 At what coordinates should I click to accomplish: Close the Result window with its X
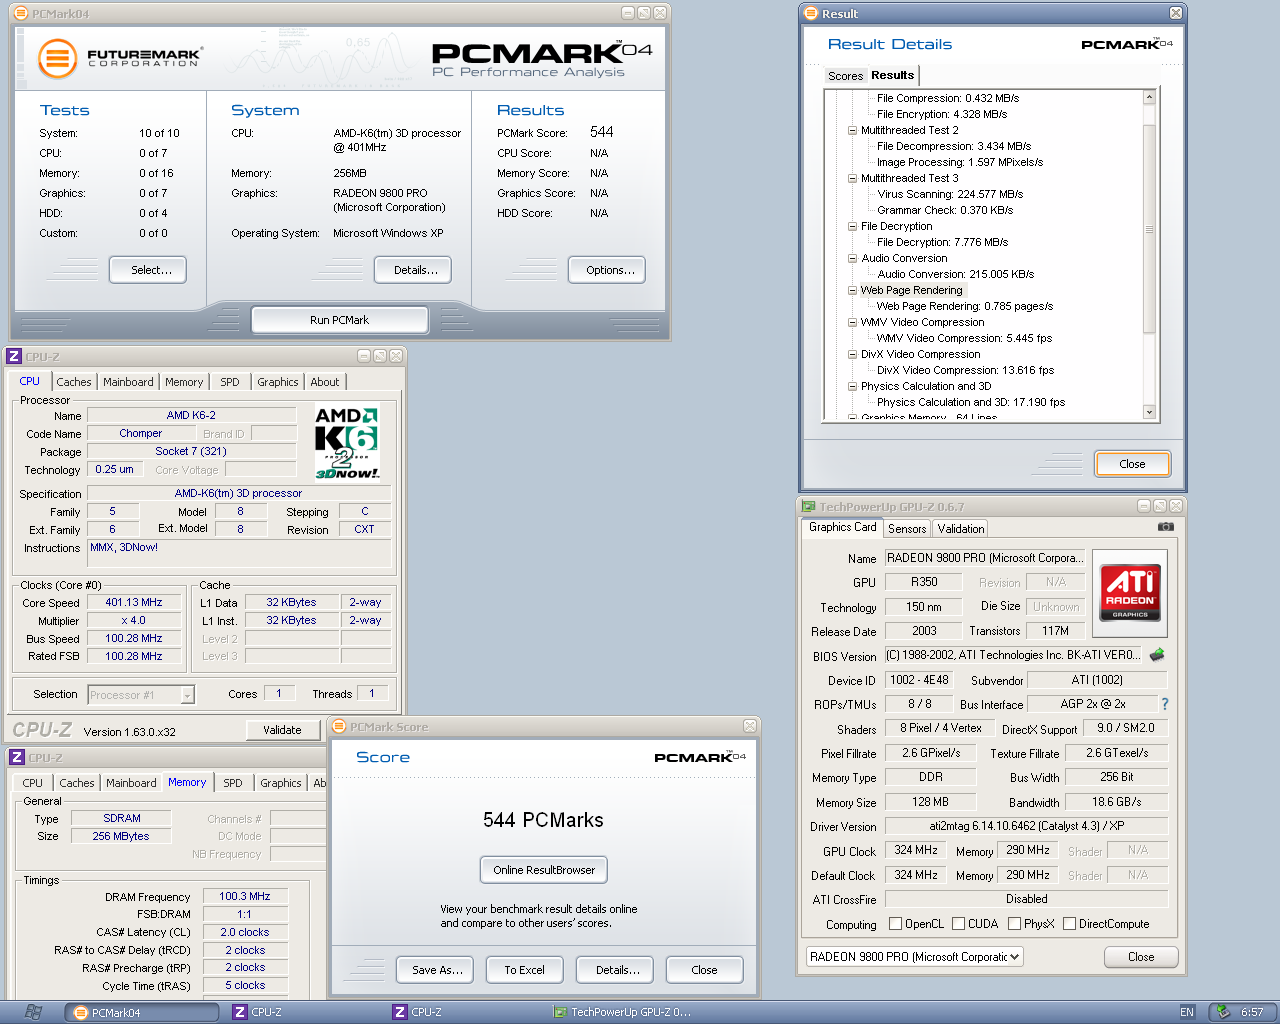tap(1176, 13)
